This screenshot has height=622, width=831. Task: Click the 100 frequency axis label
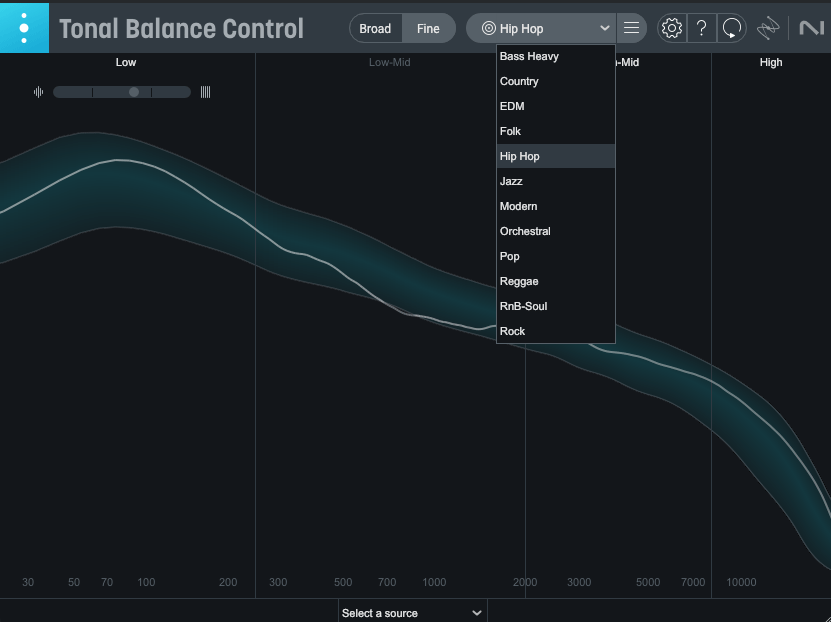tap(146, 582)
